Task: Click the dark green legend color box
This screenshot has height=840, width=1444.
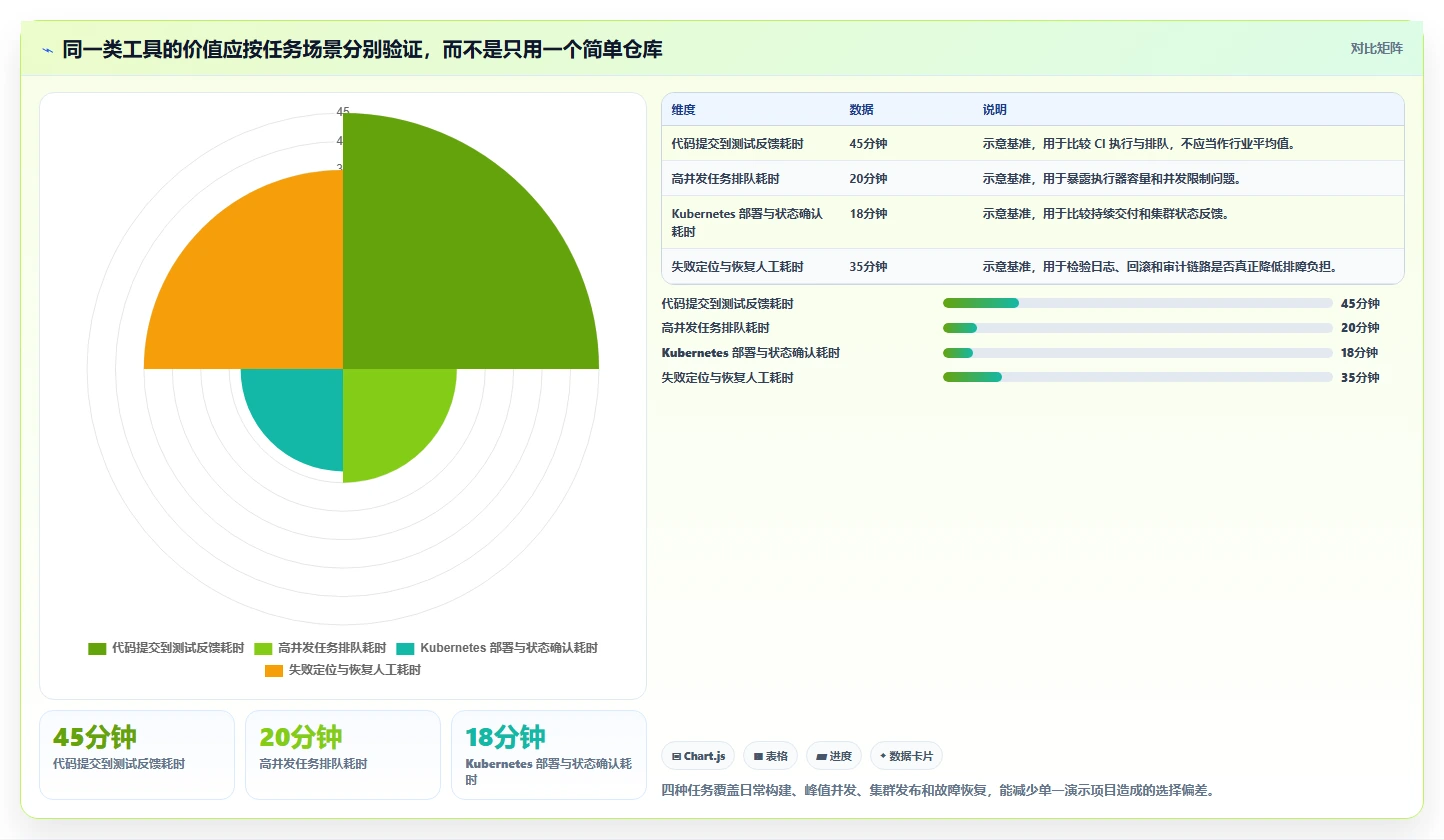Action: tap(97, 649)
